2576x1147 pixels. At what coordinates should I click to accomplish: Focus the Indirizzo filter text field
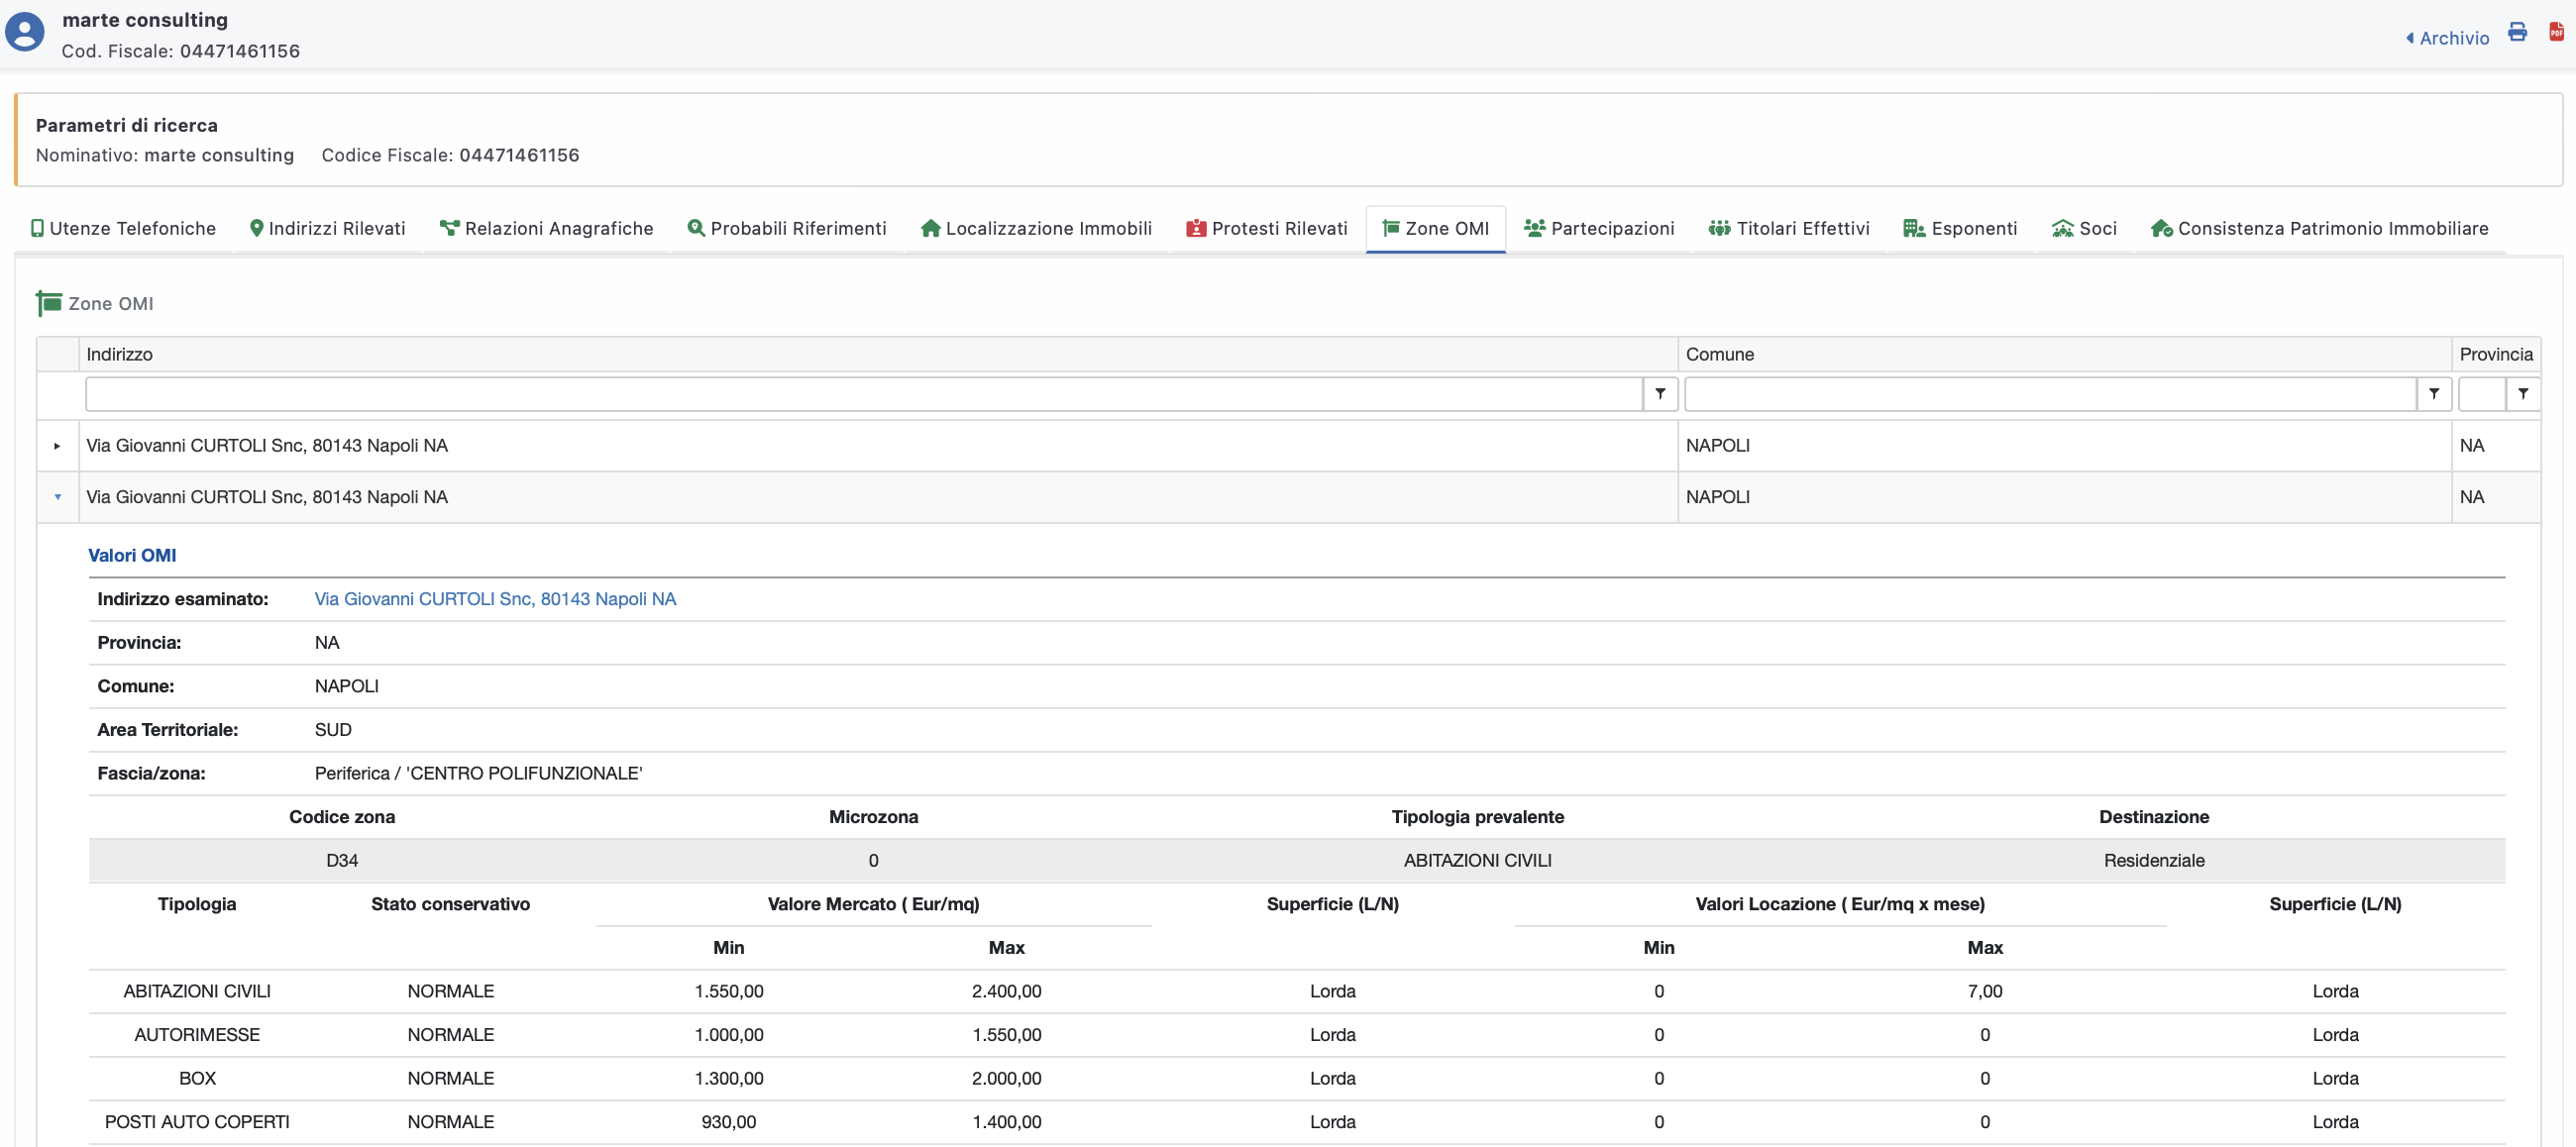tap(863, 394)
